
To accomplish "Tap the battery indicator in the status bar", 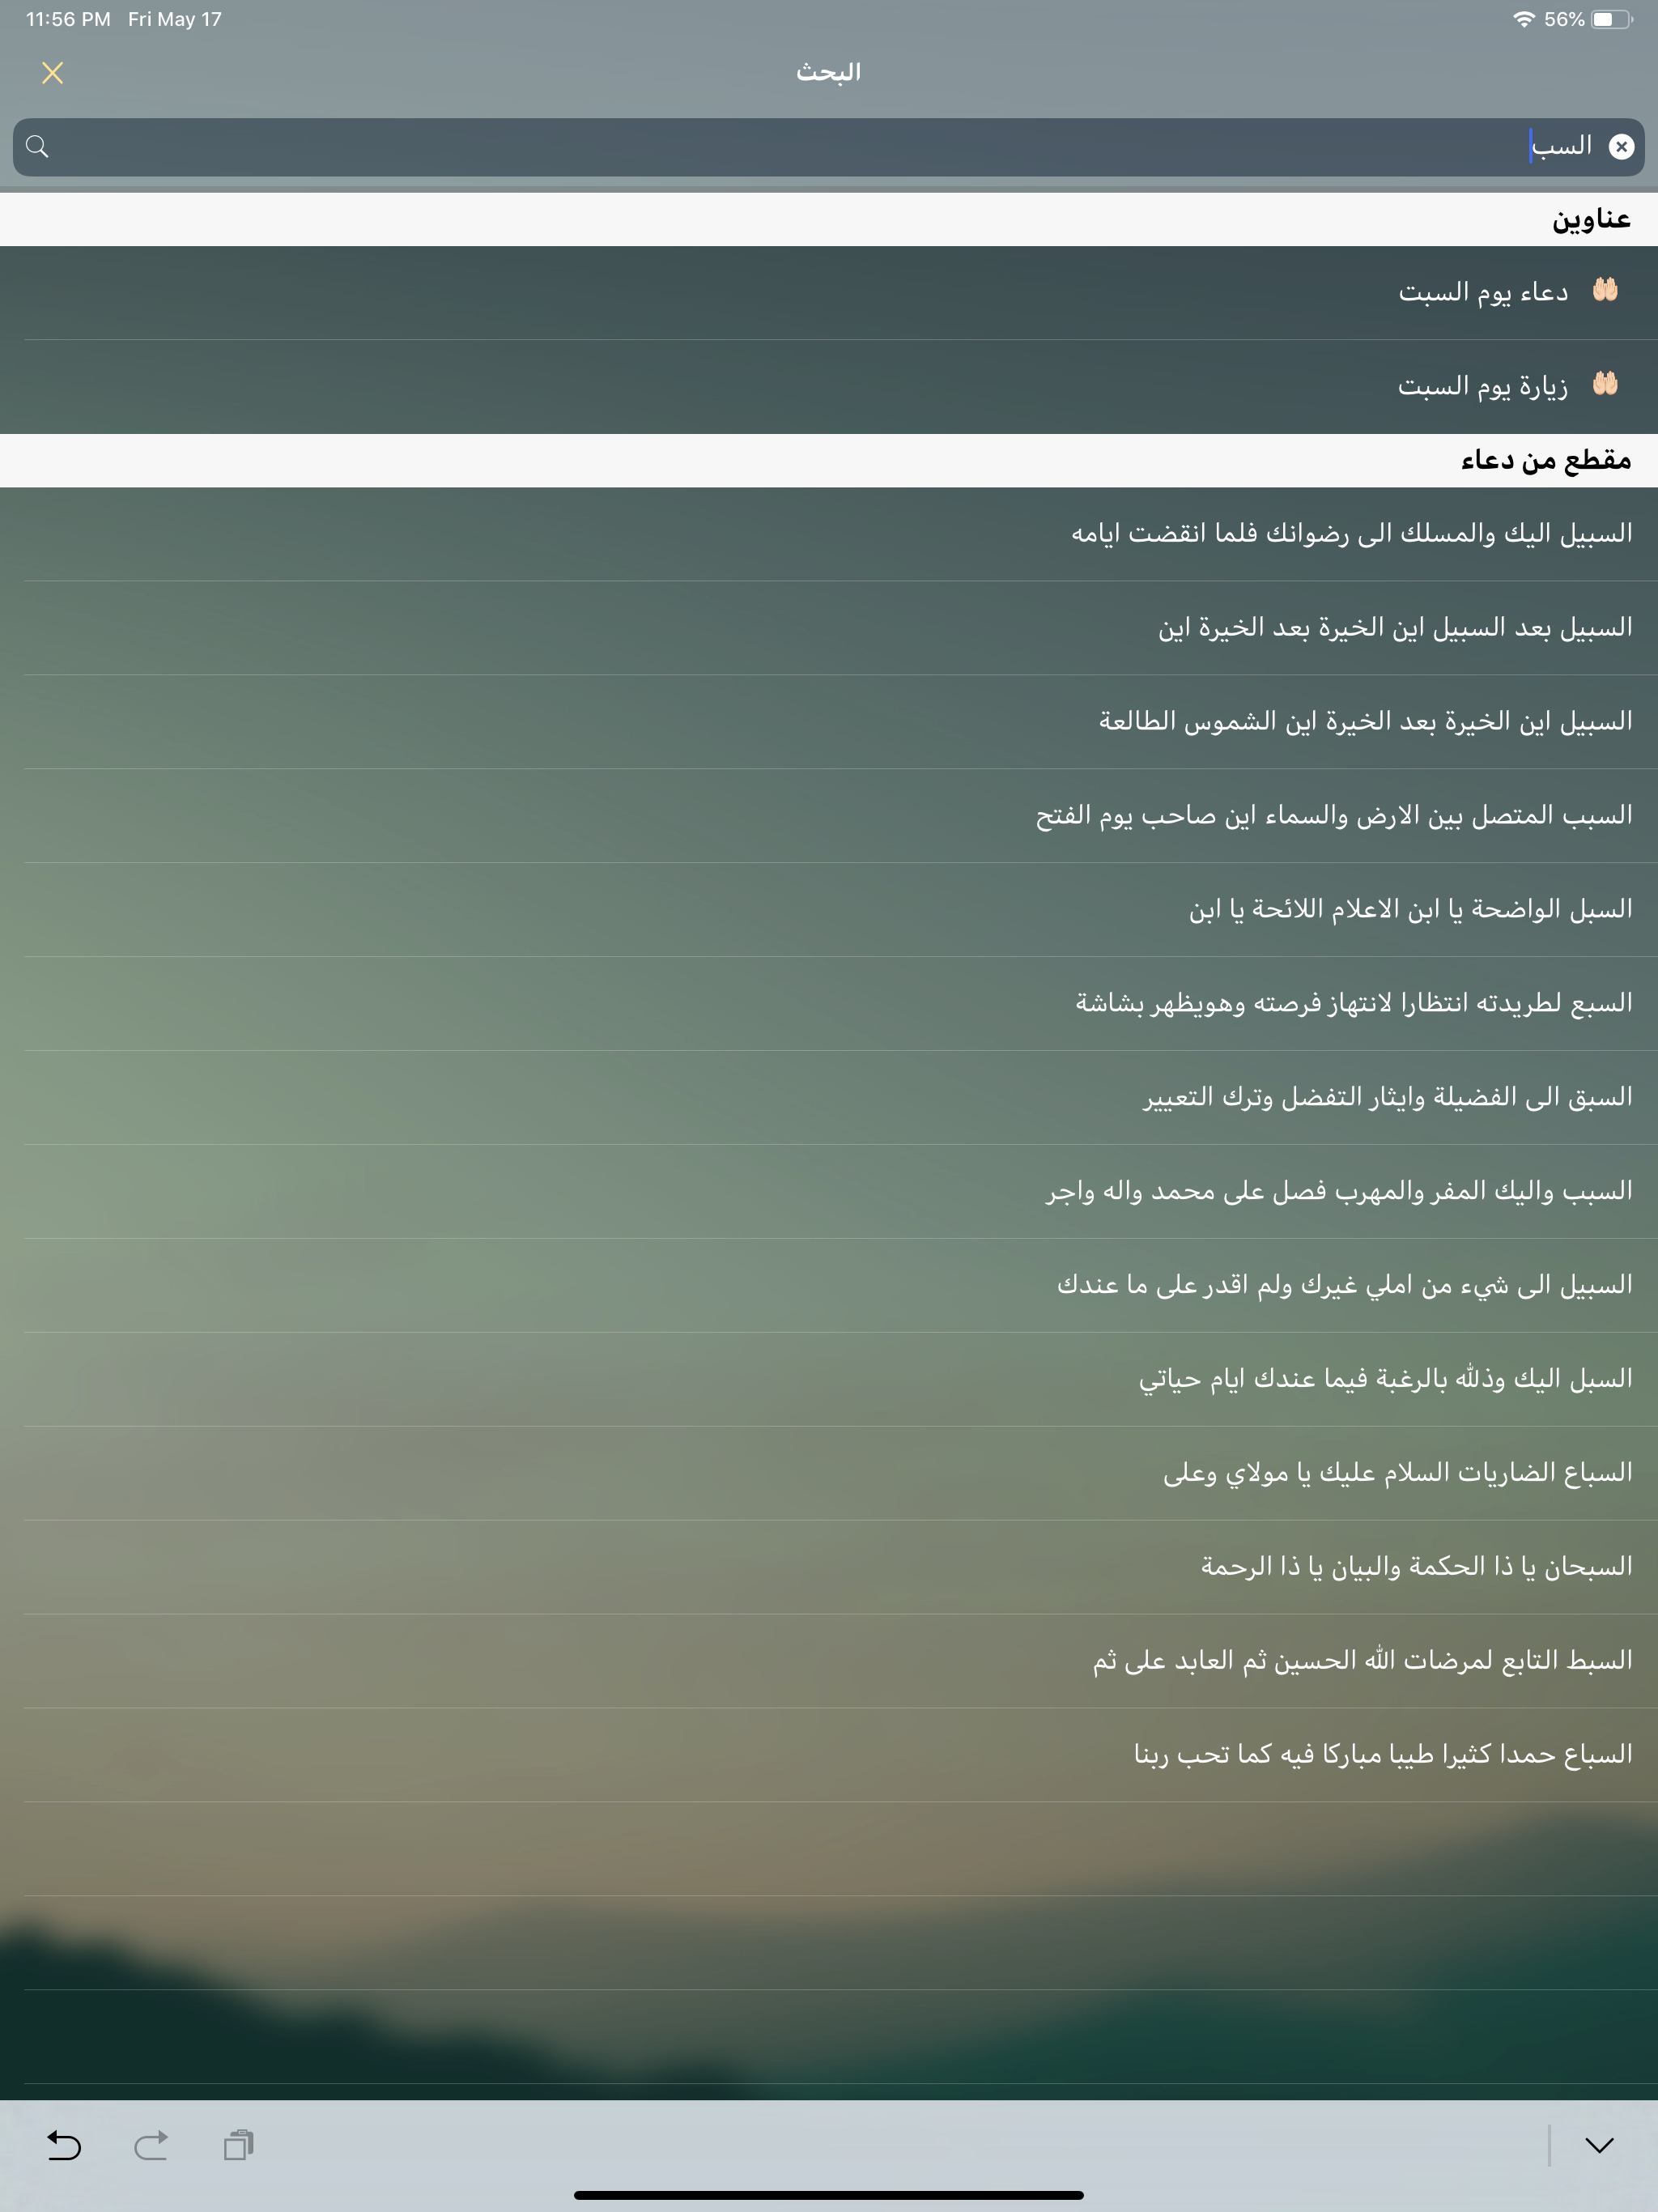I will [x=1611, y=19].
